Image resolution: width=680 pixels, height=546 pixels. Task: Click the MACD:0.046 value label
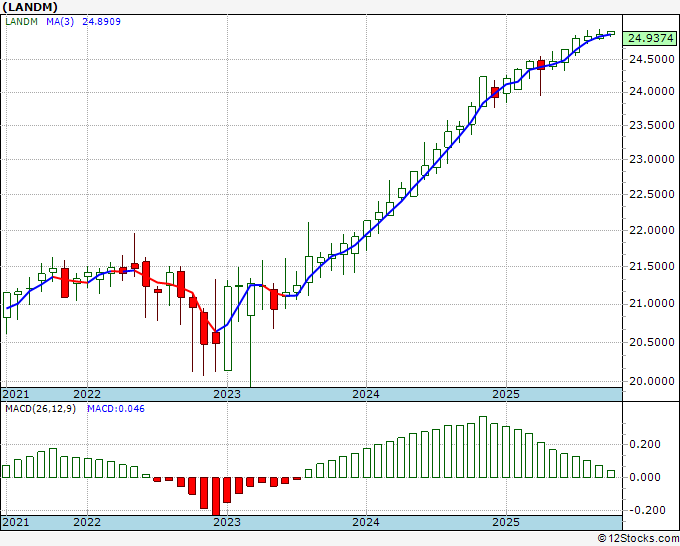116,409
